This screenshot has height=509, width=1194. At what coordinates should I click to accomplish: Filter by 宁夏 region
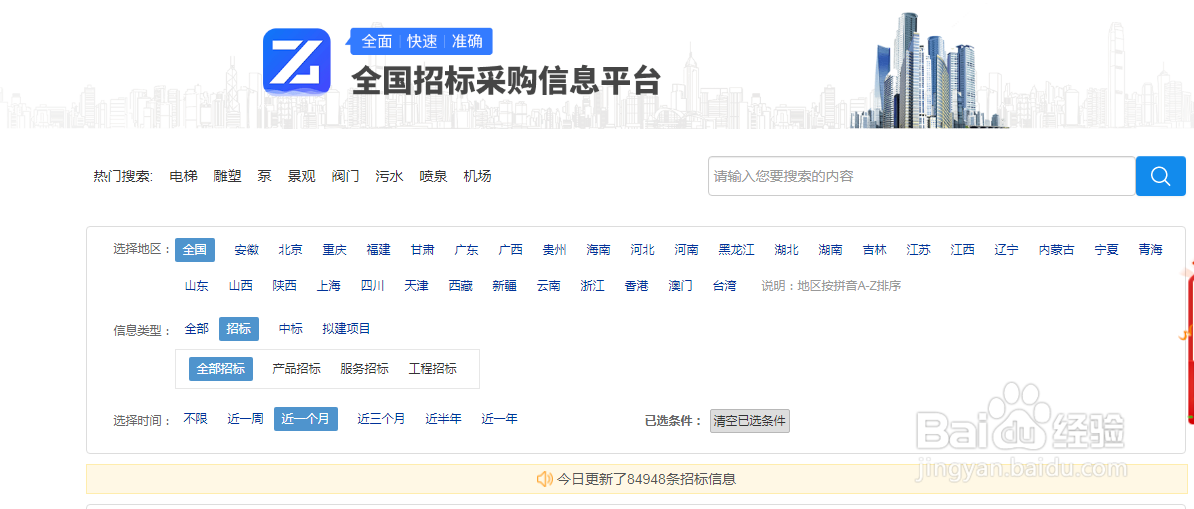pyautogui.click(x=1106, y=250)
